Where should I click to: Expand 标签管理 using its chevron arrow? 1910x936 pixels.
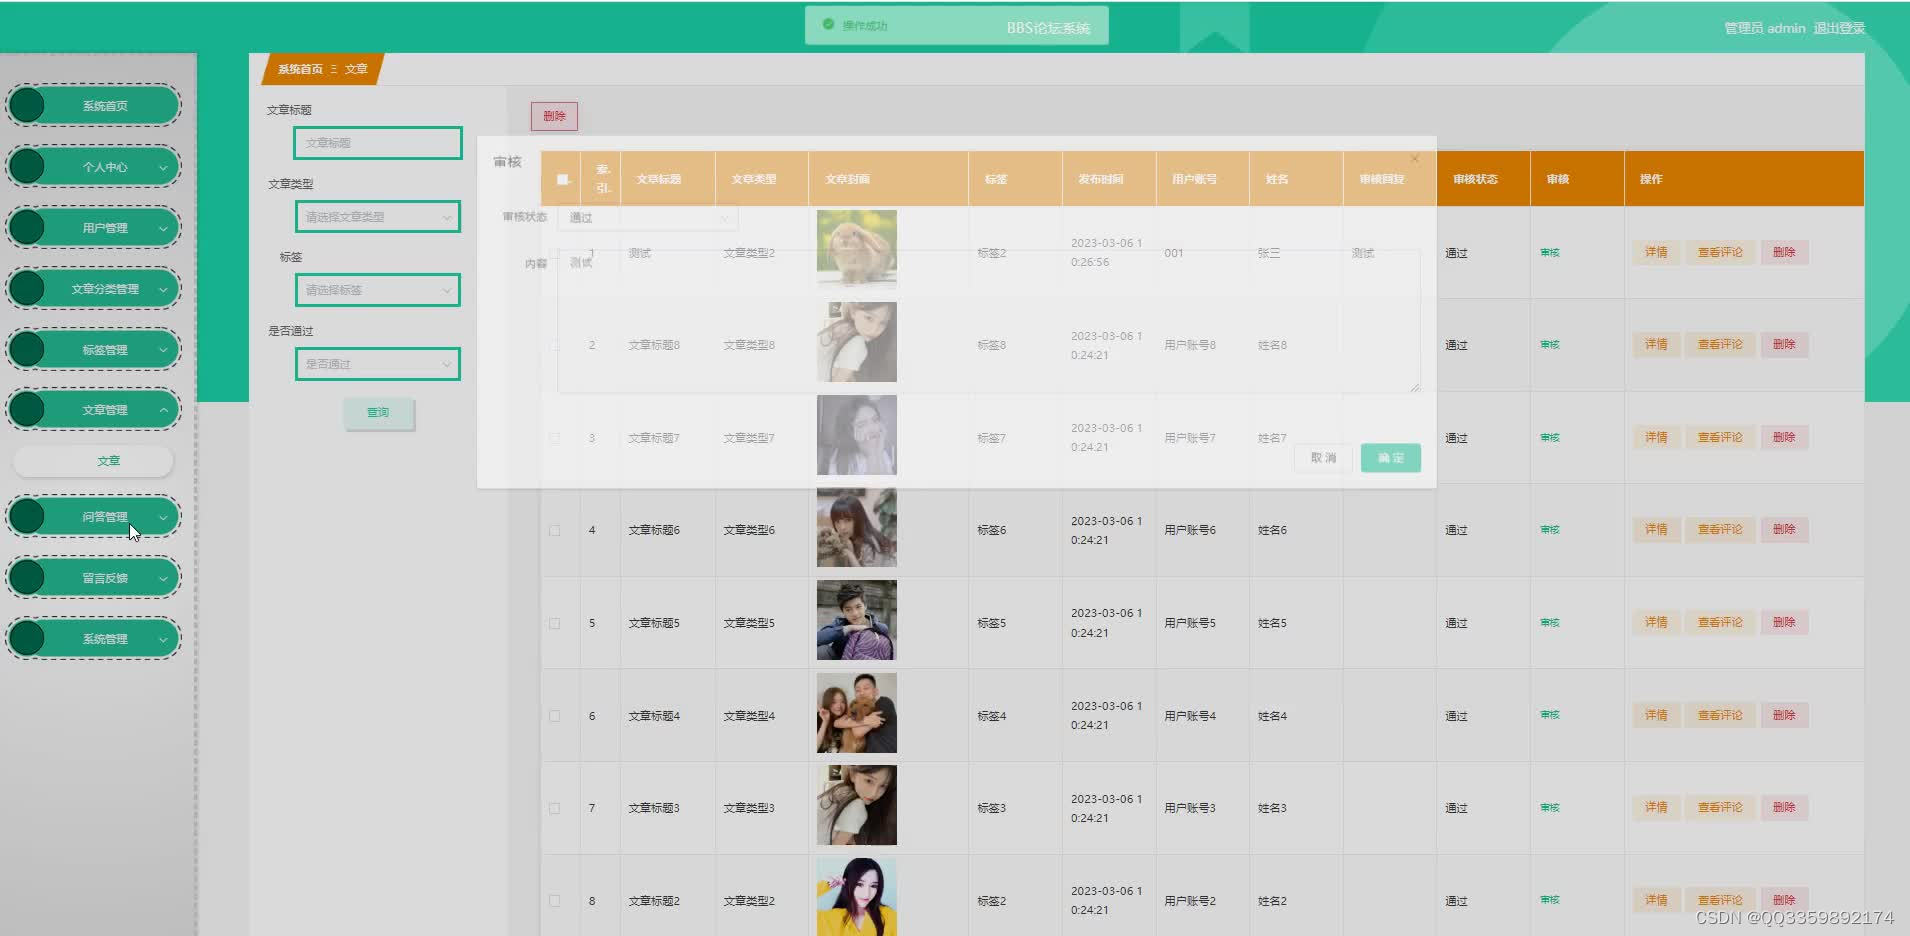[163, 350]
